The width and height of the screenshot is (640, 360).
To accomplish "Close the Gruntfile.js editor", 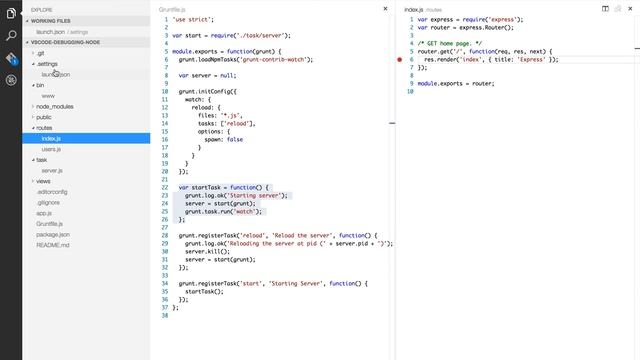I will pos(385,9).
